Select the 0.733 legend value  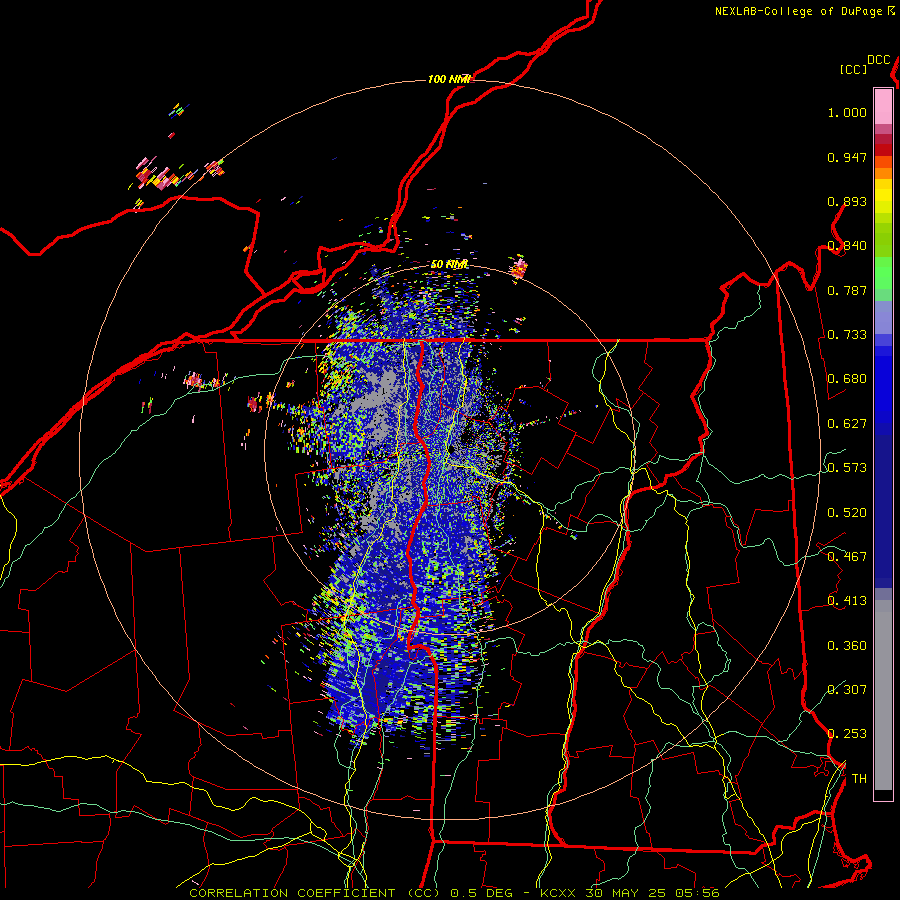(x=847, y=335)
